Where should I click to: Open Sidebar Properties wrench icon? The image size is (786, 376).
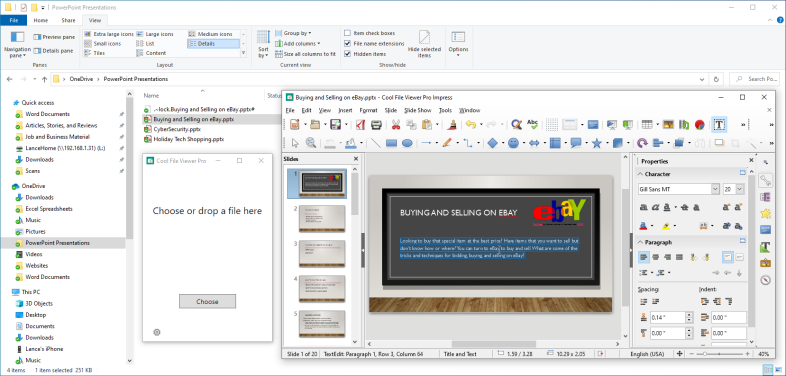pos(765,180)
